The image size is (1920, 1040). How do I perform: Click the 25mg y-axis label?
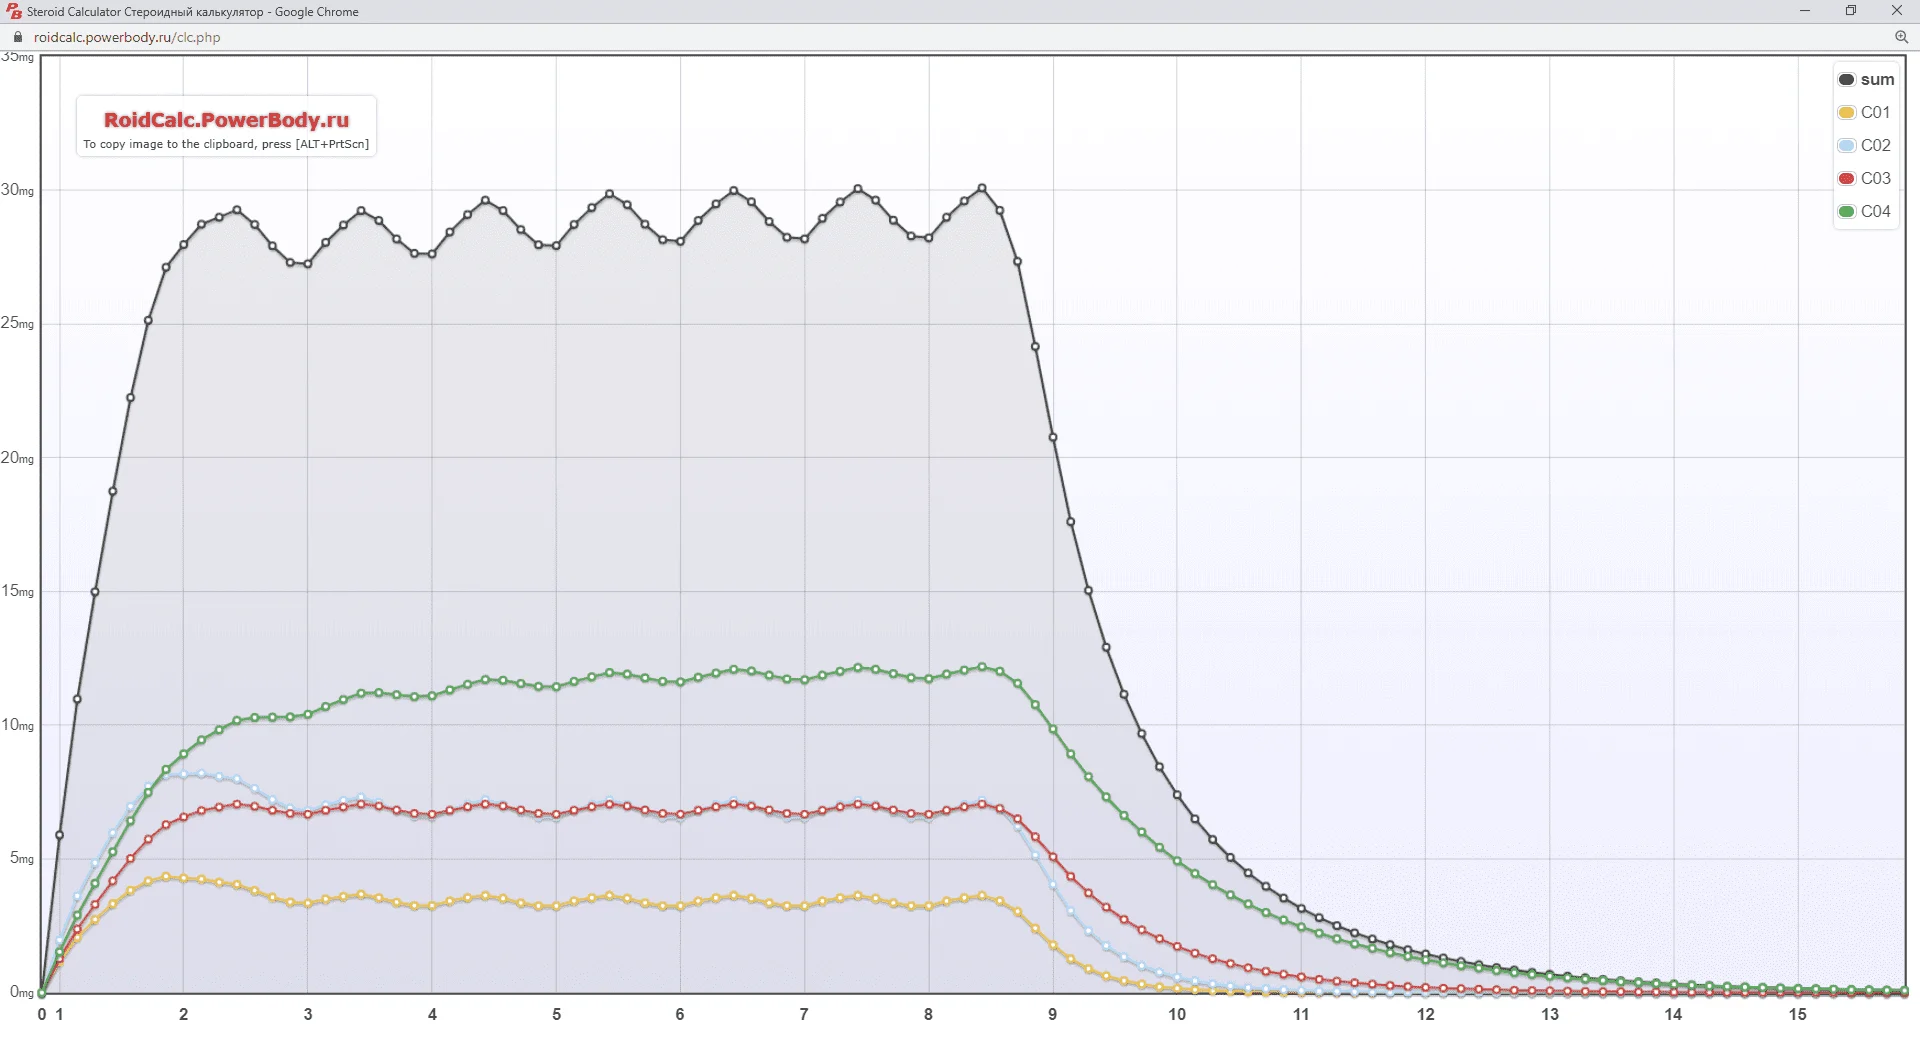point(17,323)
